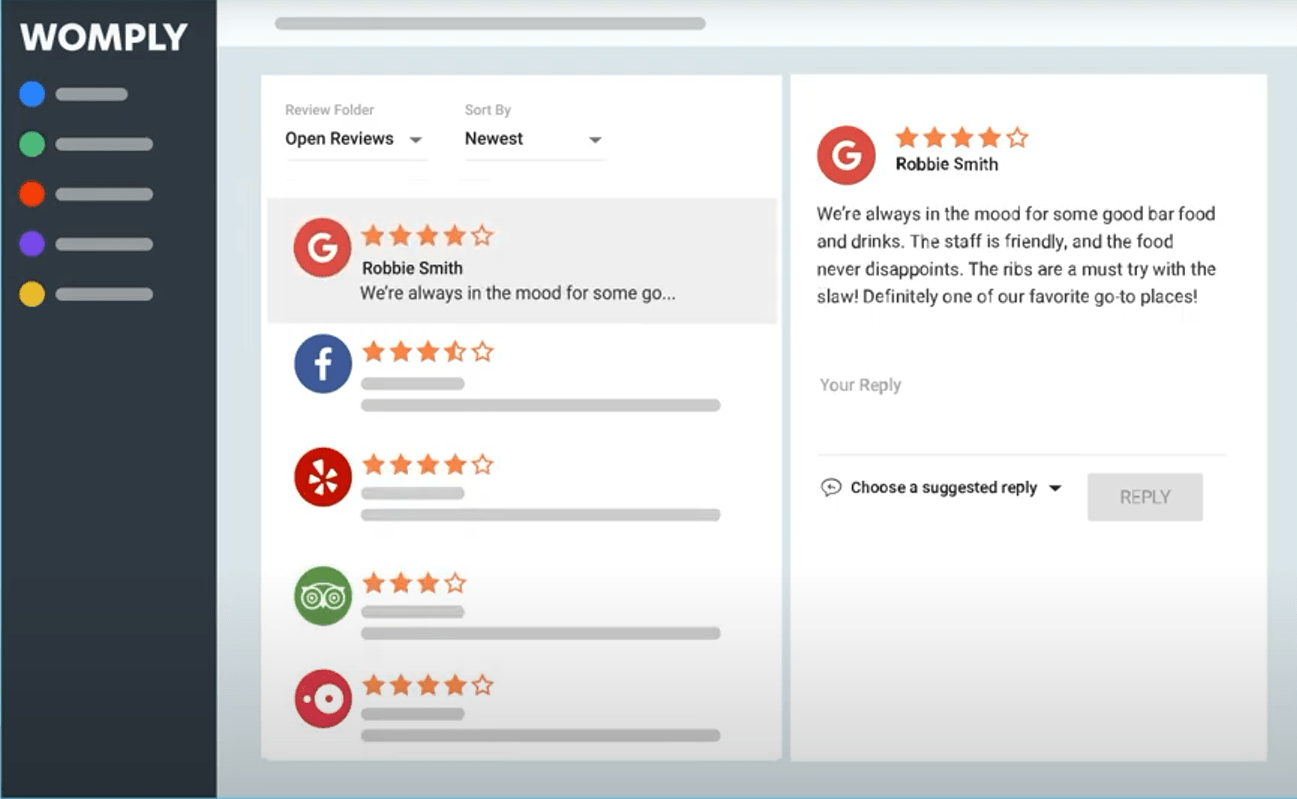Click the Review Folder label
Image resolution: width=1297 pixels, height=799 pixels.
330,110
